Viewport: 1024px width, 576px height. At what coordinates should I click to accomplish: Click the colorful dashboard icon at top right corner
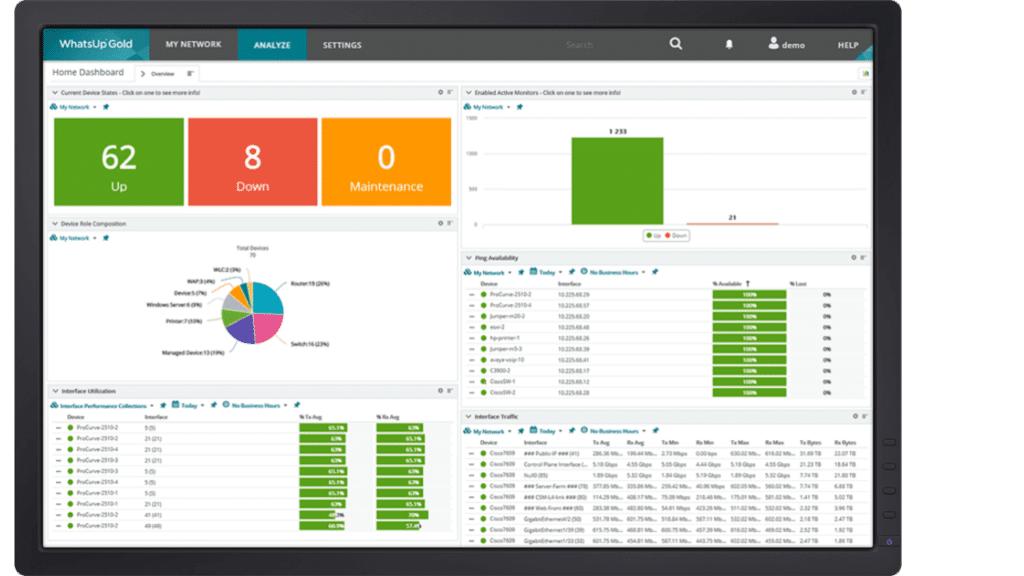coord(865,73)
